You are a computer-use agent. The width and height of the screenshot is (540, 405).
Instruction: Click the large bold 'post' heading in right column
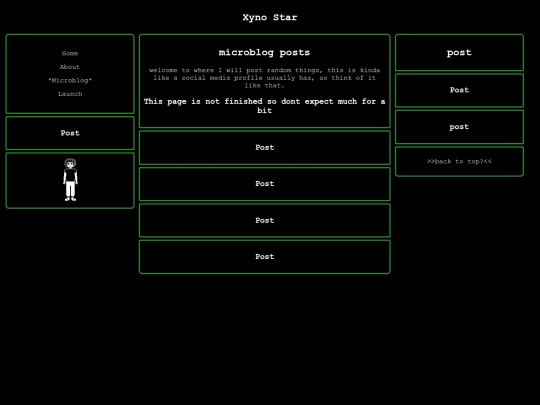click(x=459, y=52)
